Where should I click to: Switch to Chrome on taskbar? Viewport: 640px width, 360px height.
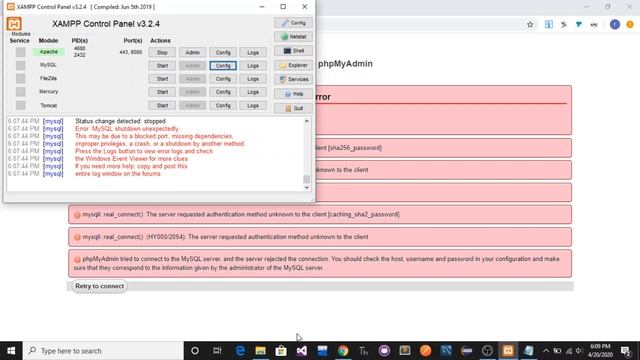(x=343, y=351)
